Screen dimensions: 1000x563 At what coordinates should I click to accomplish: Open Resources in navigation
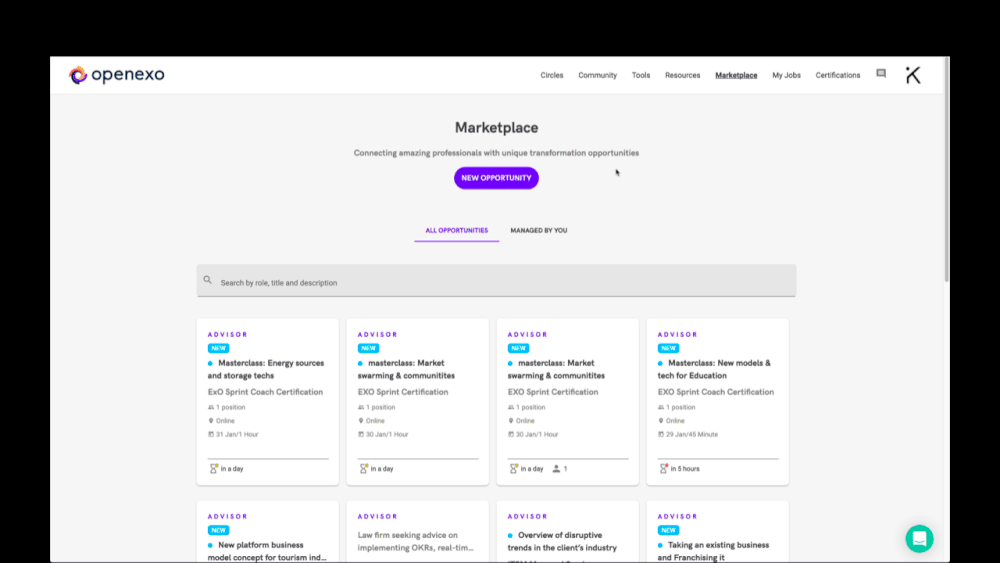point(682,75)
